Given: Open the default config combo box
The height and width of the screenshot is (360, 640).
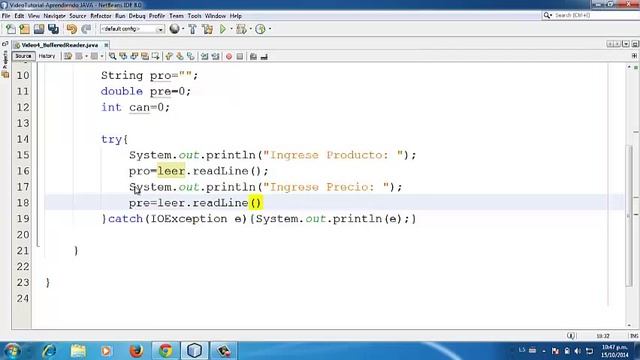Looking at the screenshot, I should coord(132,29).
